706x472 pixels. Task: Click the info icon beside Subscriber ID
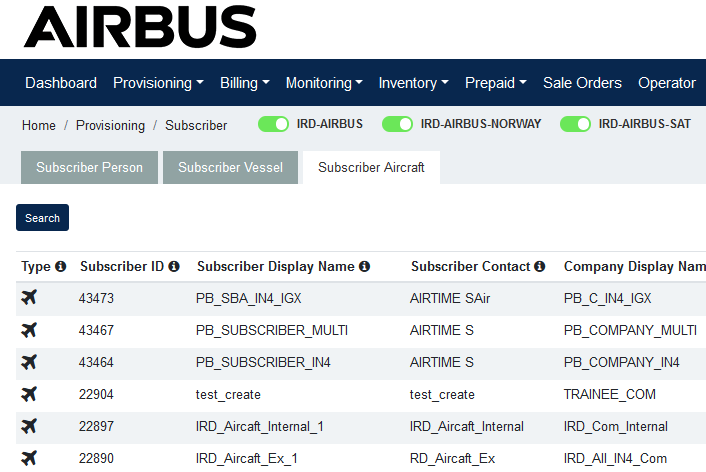point(174,267)
